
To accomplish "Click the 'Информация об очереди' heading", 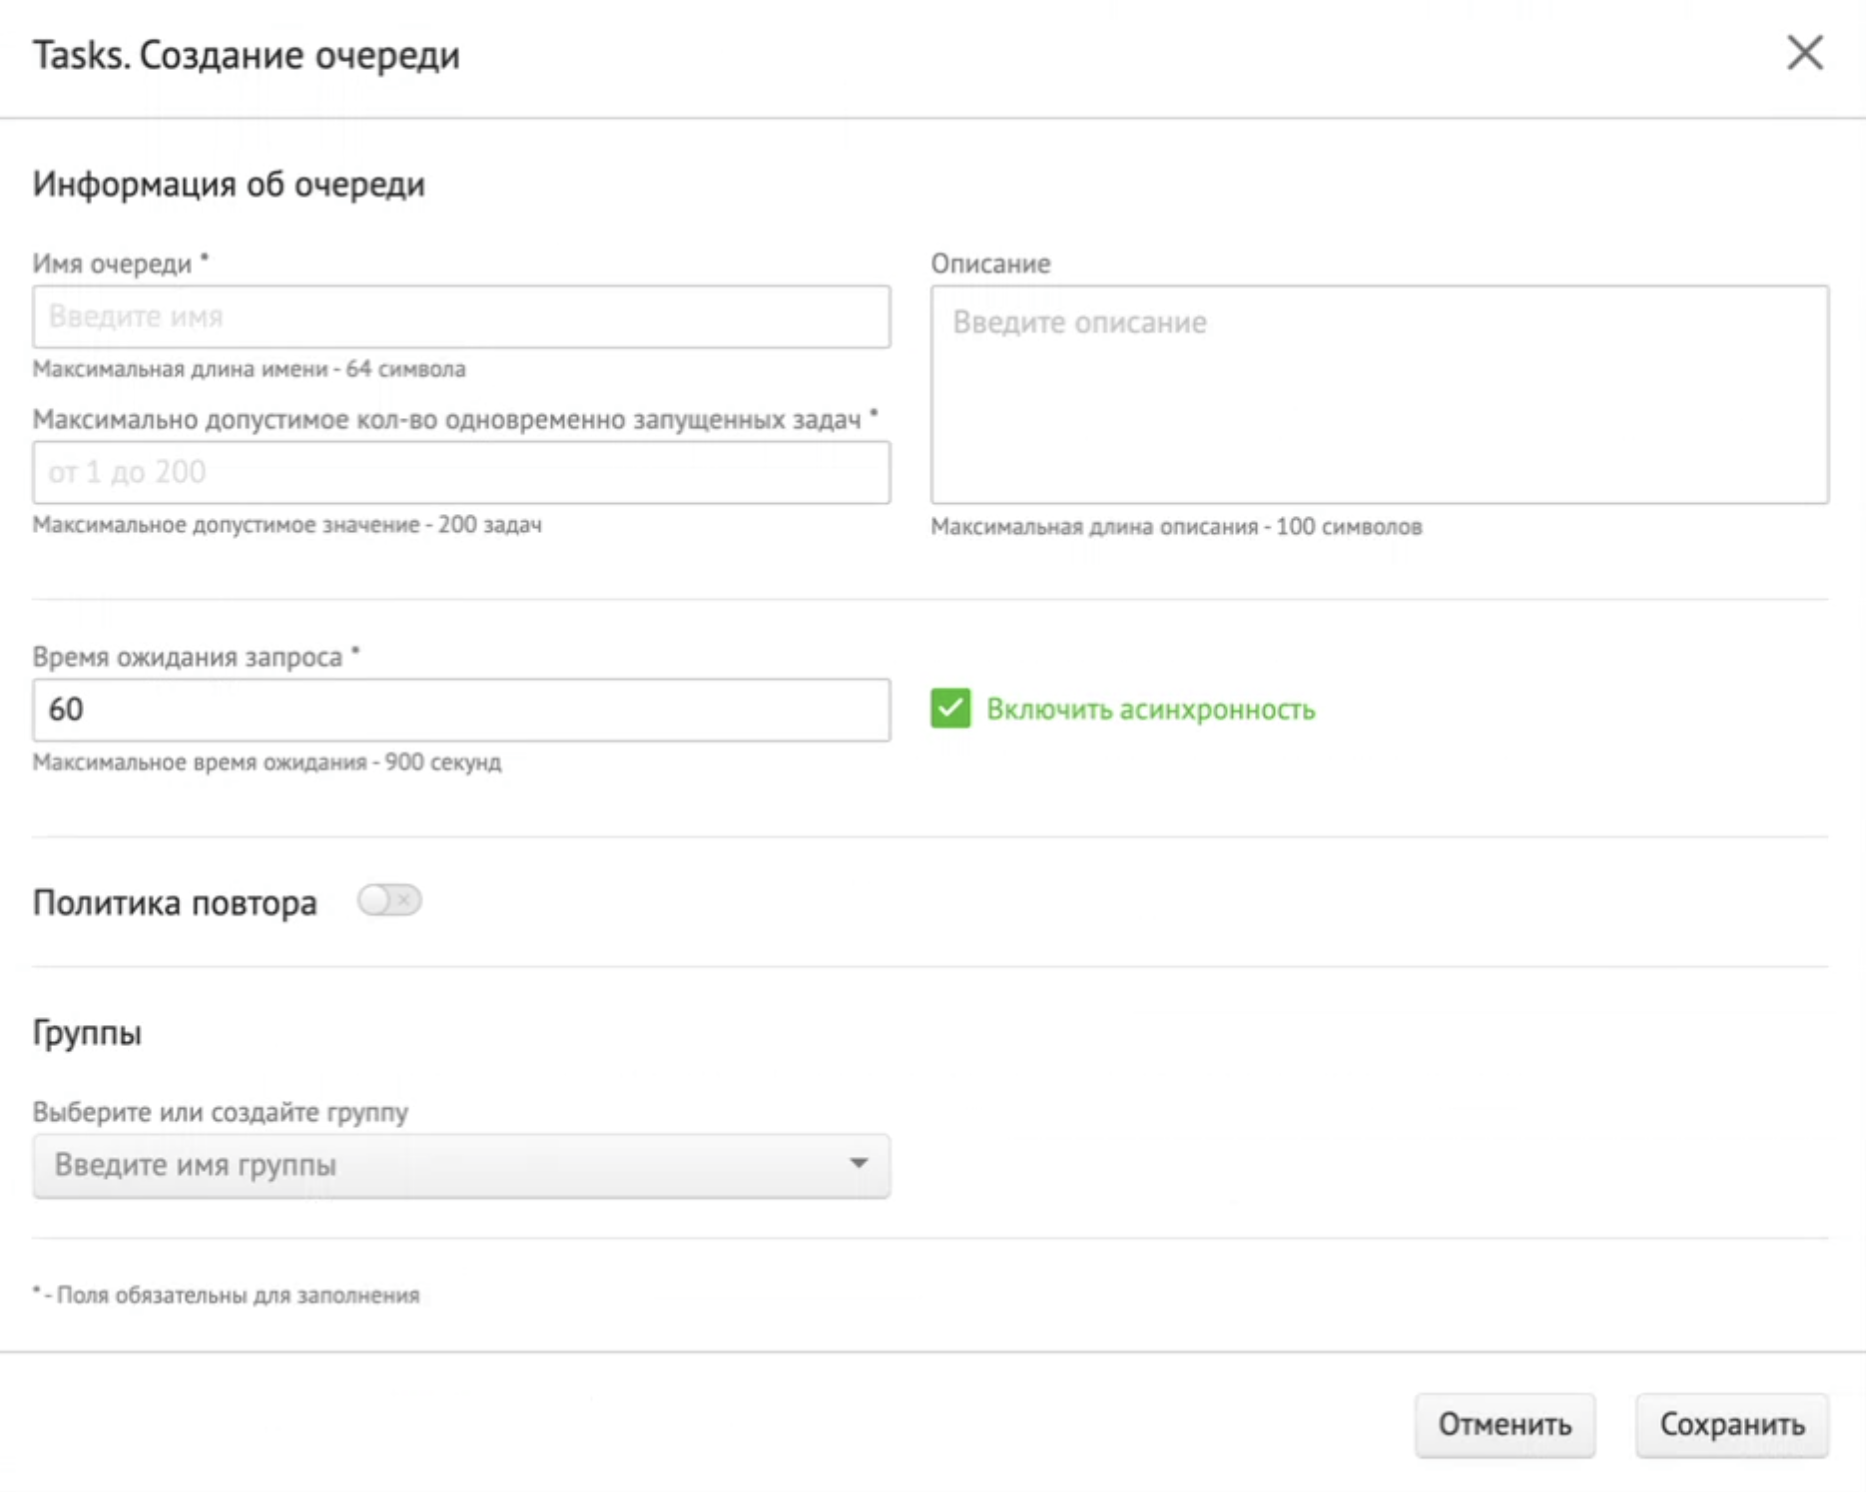I will [x=229, y=184].
